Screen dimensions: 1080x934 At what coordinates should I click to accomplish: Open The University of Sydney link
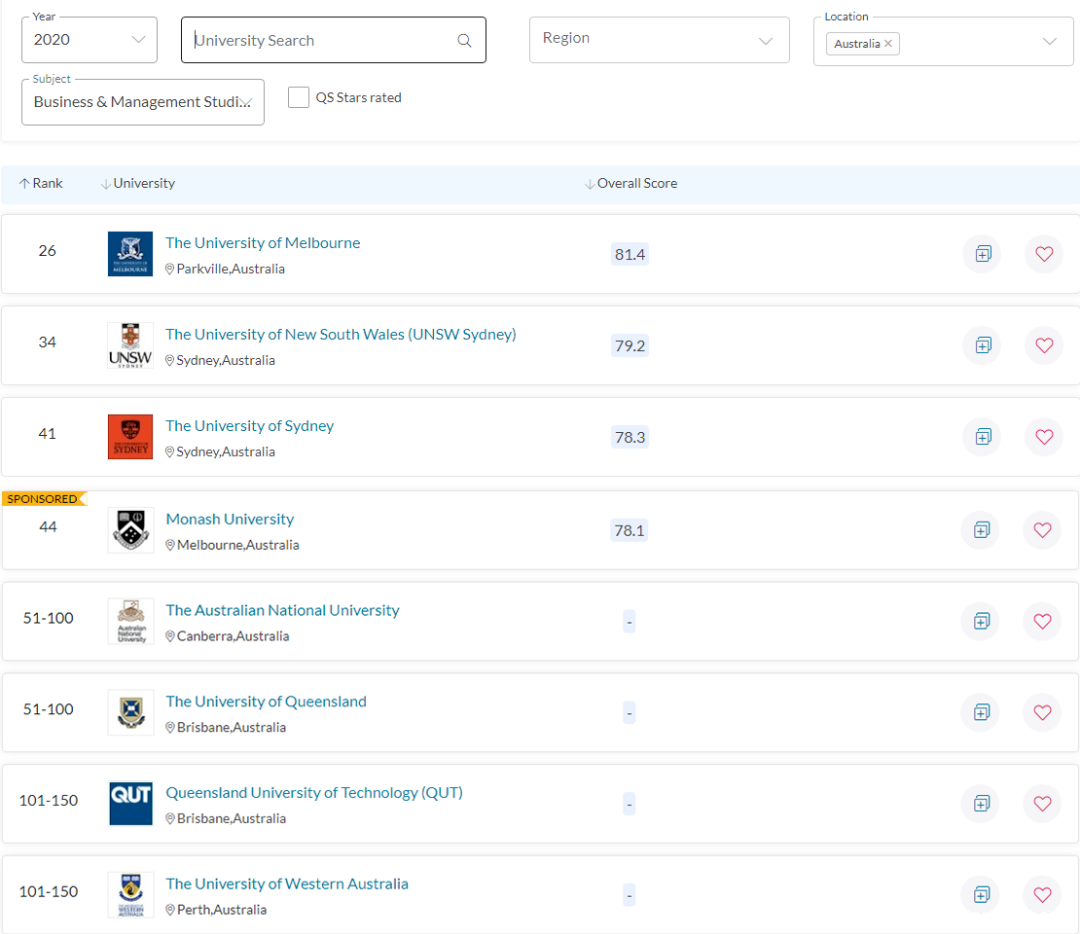tap(249, 426)
